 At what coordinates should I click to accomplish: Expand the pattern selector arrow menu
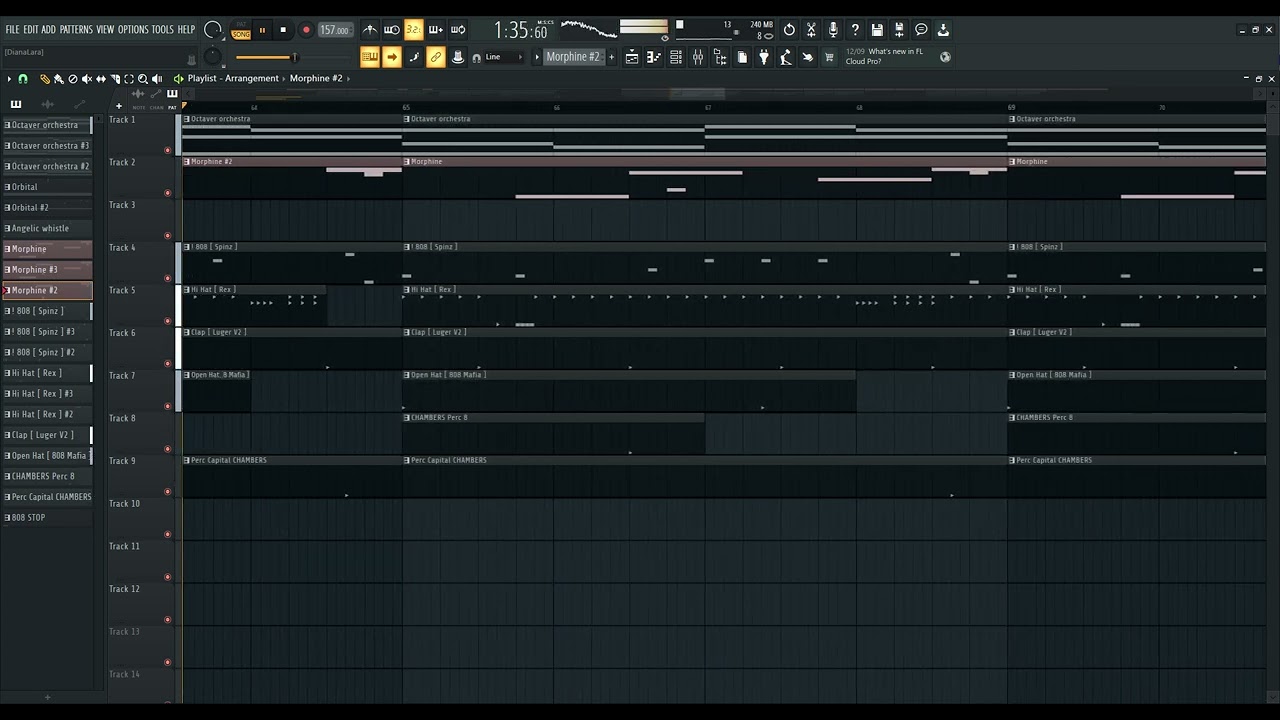coord(537,57)
